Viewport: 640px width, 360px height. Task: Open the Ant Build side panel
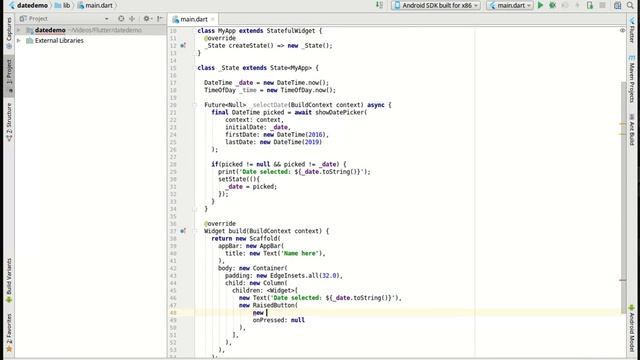click(x=632, y=130)
